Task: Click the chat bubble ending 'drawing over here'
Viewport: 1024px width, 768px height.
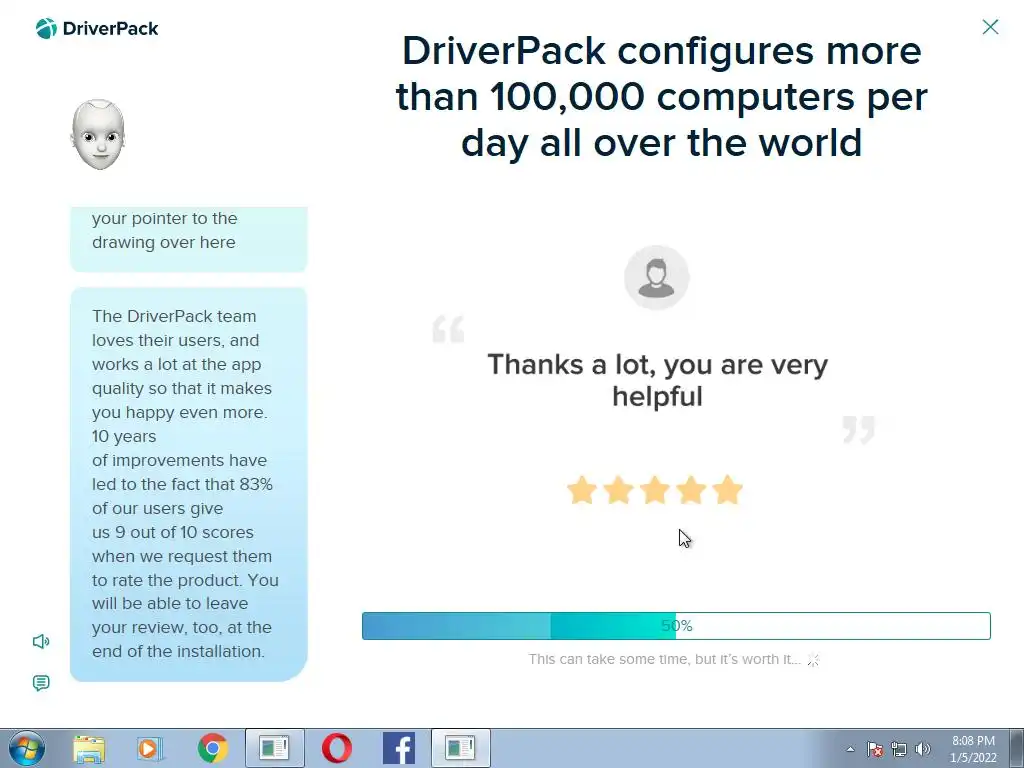Action: tap(189, 239)
